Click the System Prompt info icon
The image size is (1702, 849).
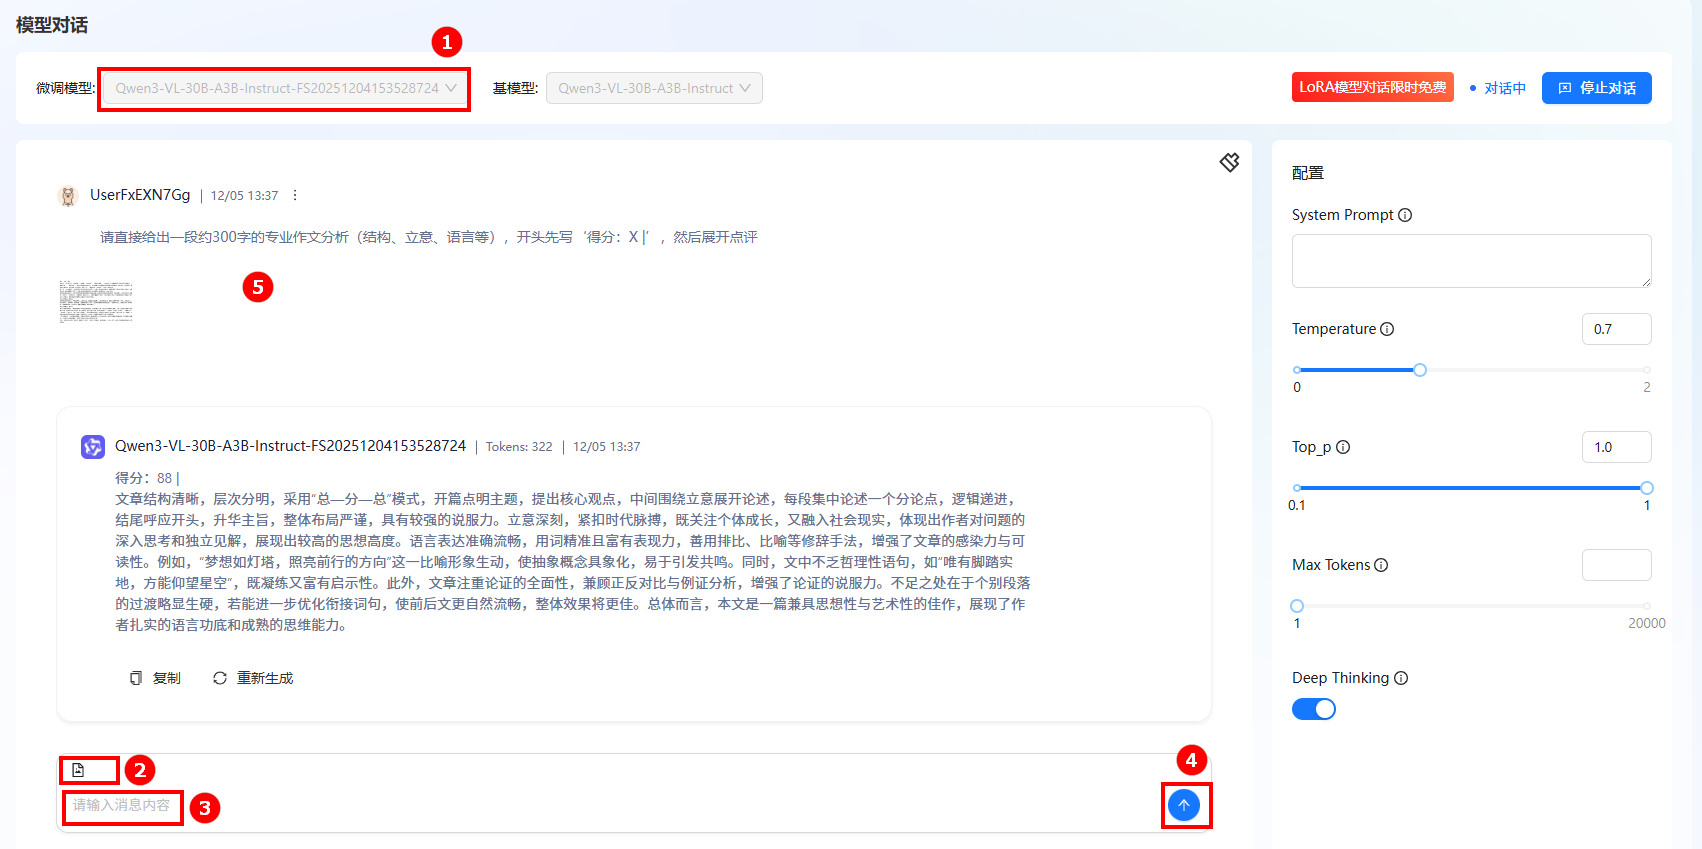(1405, 215)
